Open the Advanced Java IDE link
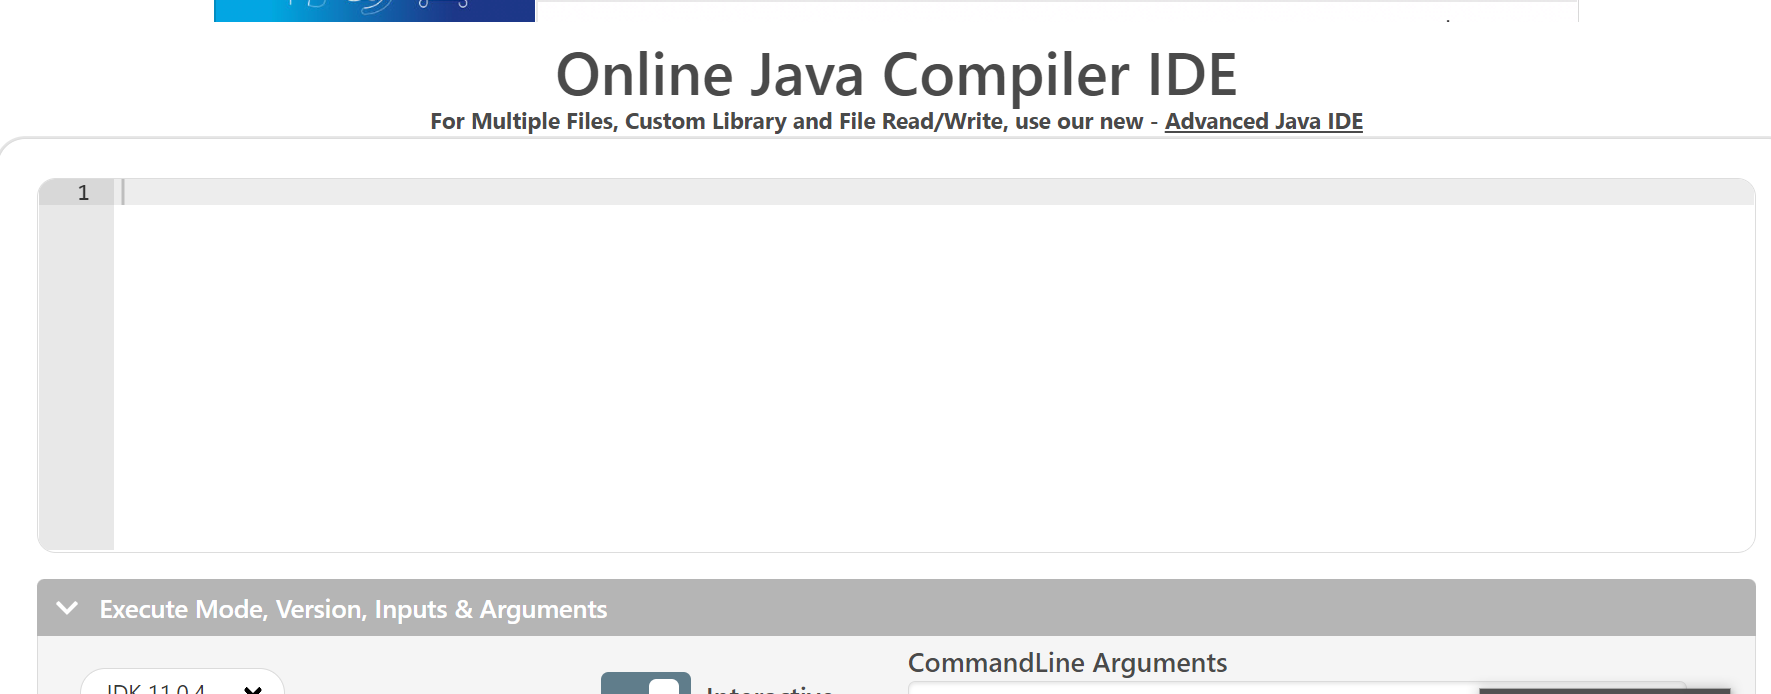Viewport: 1771px width, 694px height. point(1263,121)
